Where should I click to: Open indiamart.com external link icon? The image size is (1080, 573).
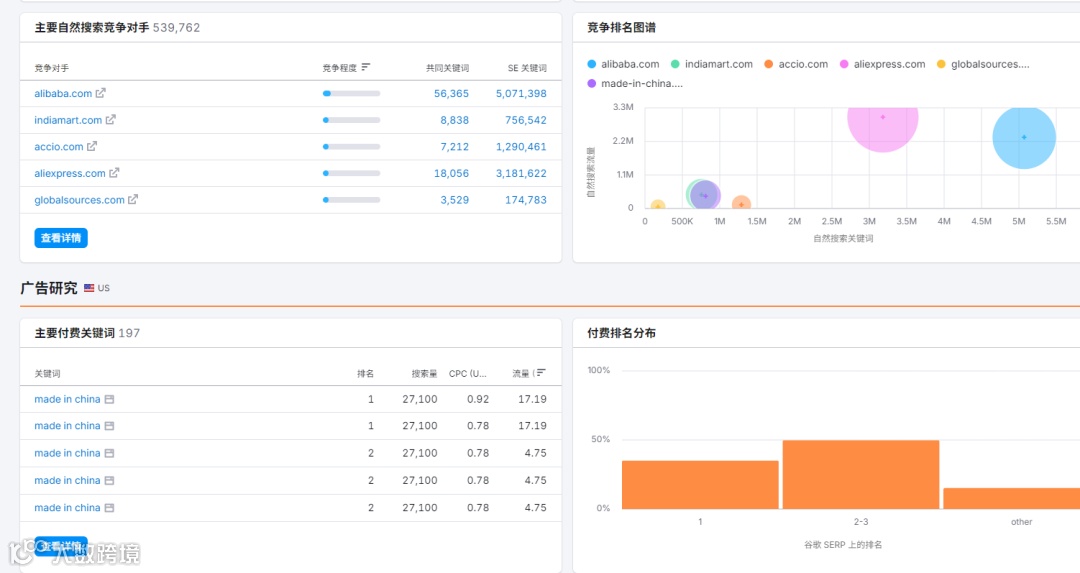click(x=110, y=120)
